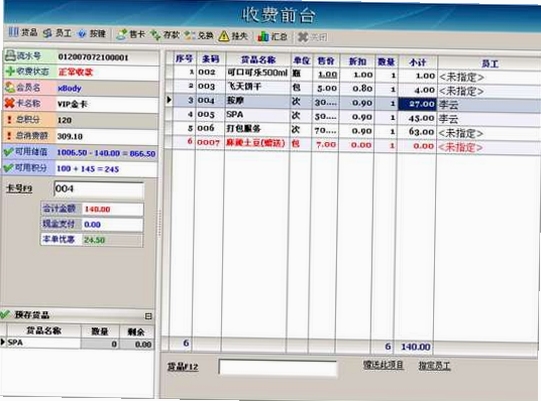Select the SPA row in 预存货品 list
Image resolution: width=541 pixels, height=401 pixels.
point(77,343)
